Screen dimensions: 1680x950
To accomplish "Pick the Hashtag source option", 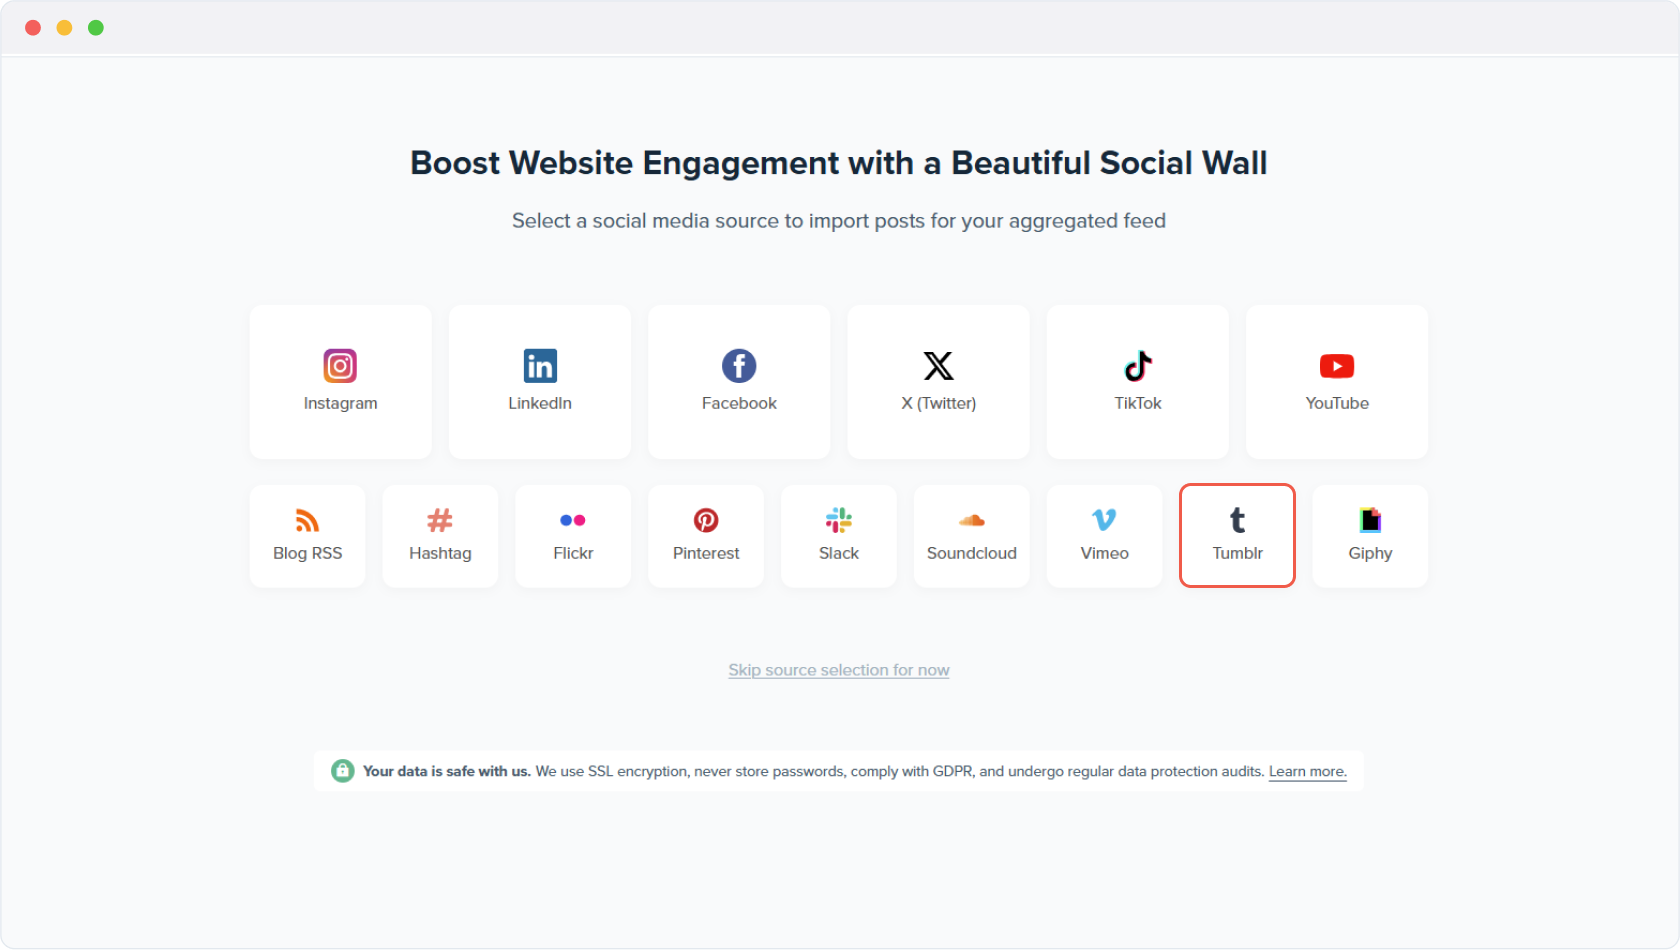I will tap(440, 536).
